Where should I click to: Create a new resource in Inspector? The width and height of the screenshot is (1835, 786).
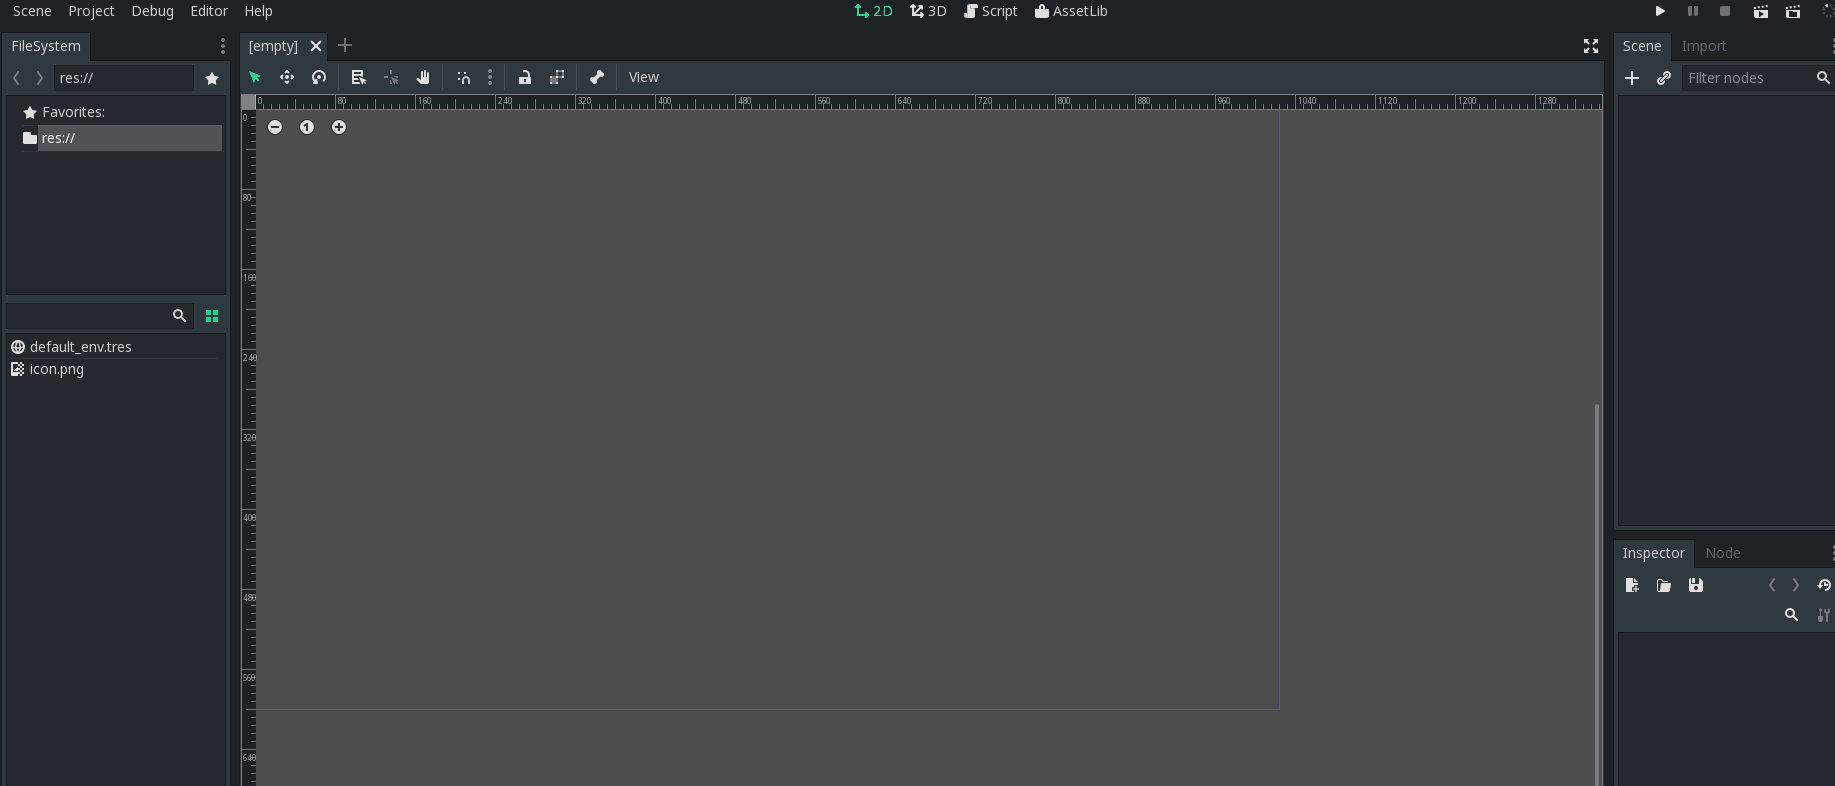1632,585
